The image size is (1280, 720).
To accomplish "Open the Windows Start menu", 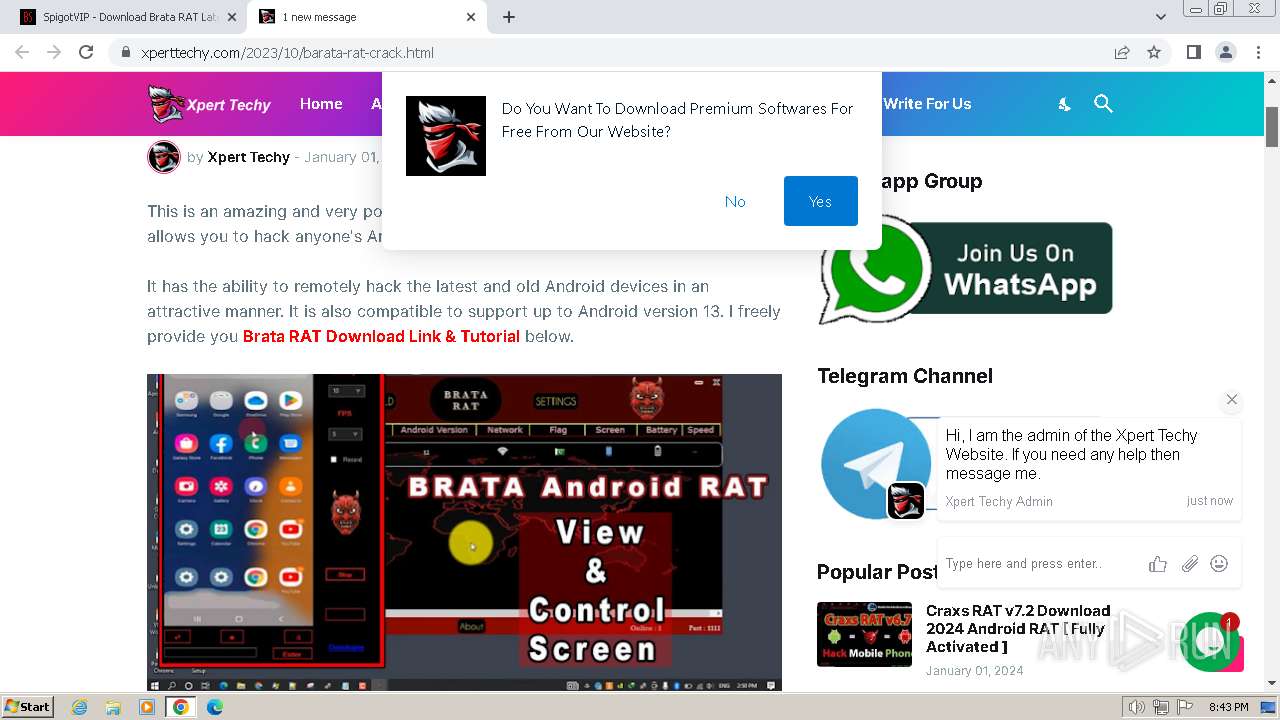I will [x=27, y=707].
